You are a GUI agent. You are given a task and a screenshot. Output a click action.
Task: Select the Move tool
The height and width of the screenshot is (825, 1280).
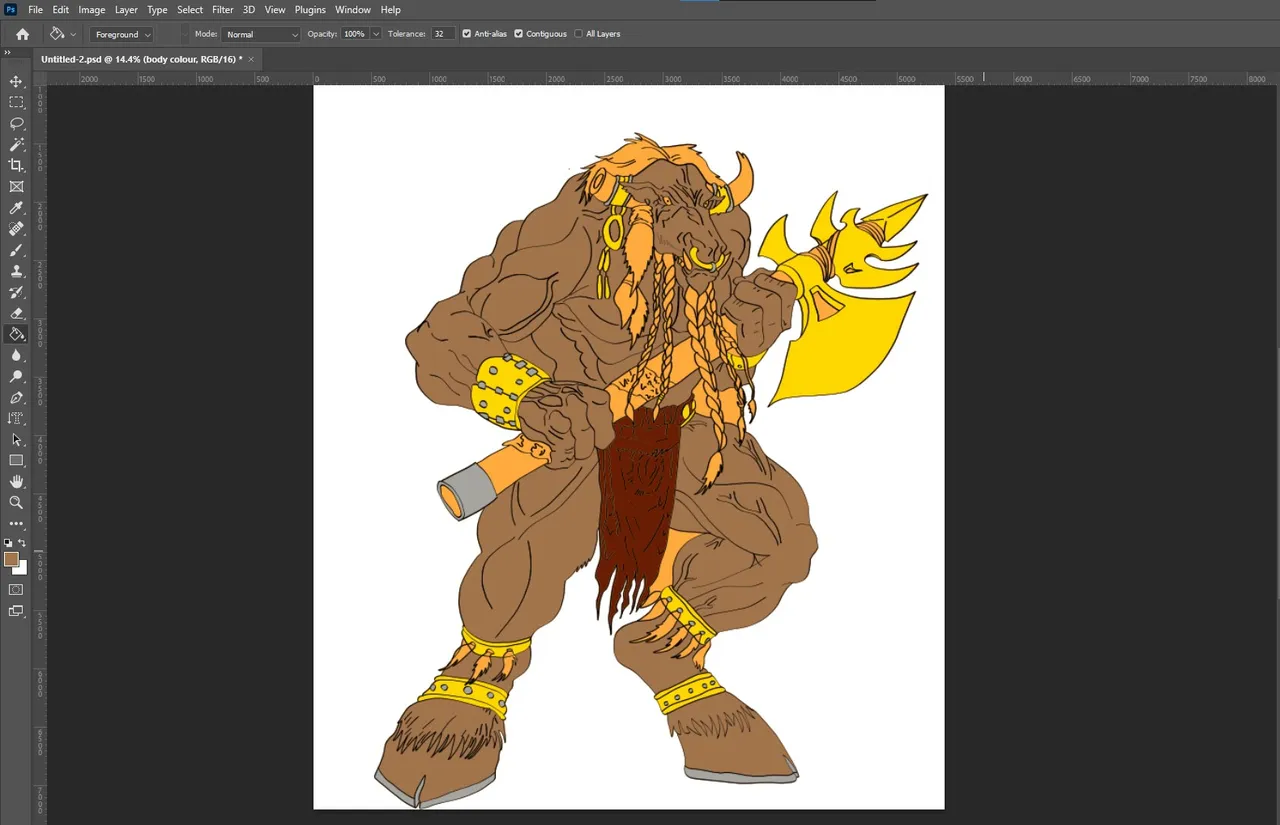pyautogui.click(x=16, y=81)
